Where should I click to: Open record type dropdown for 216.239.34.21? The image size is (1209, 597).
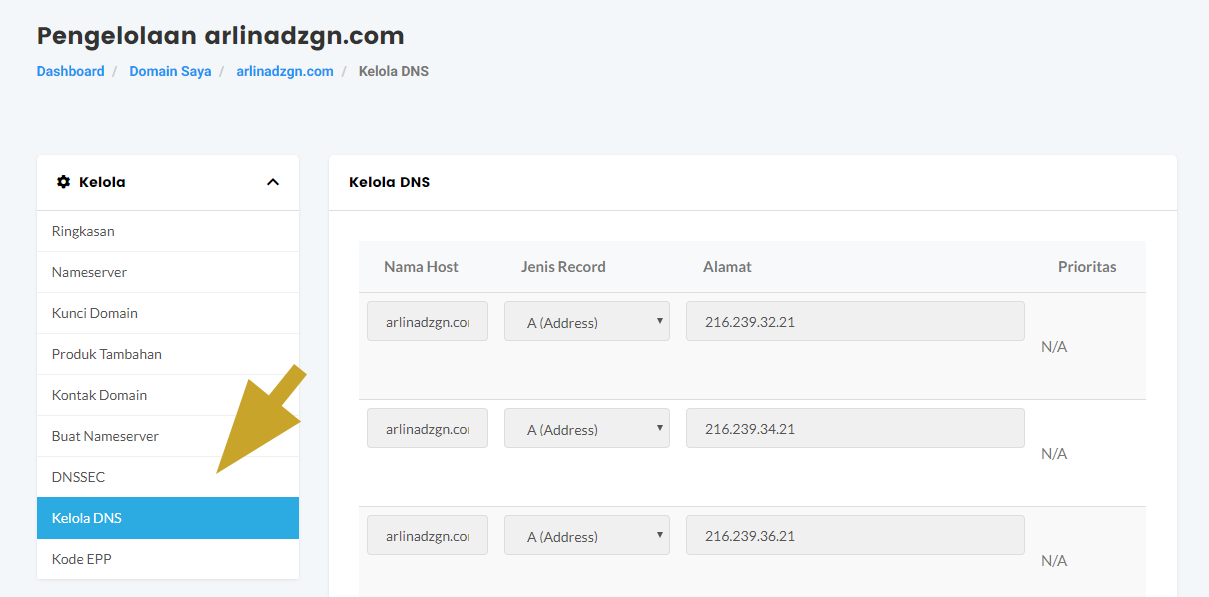tap(587, 428)
